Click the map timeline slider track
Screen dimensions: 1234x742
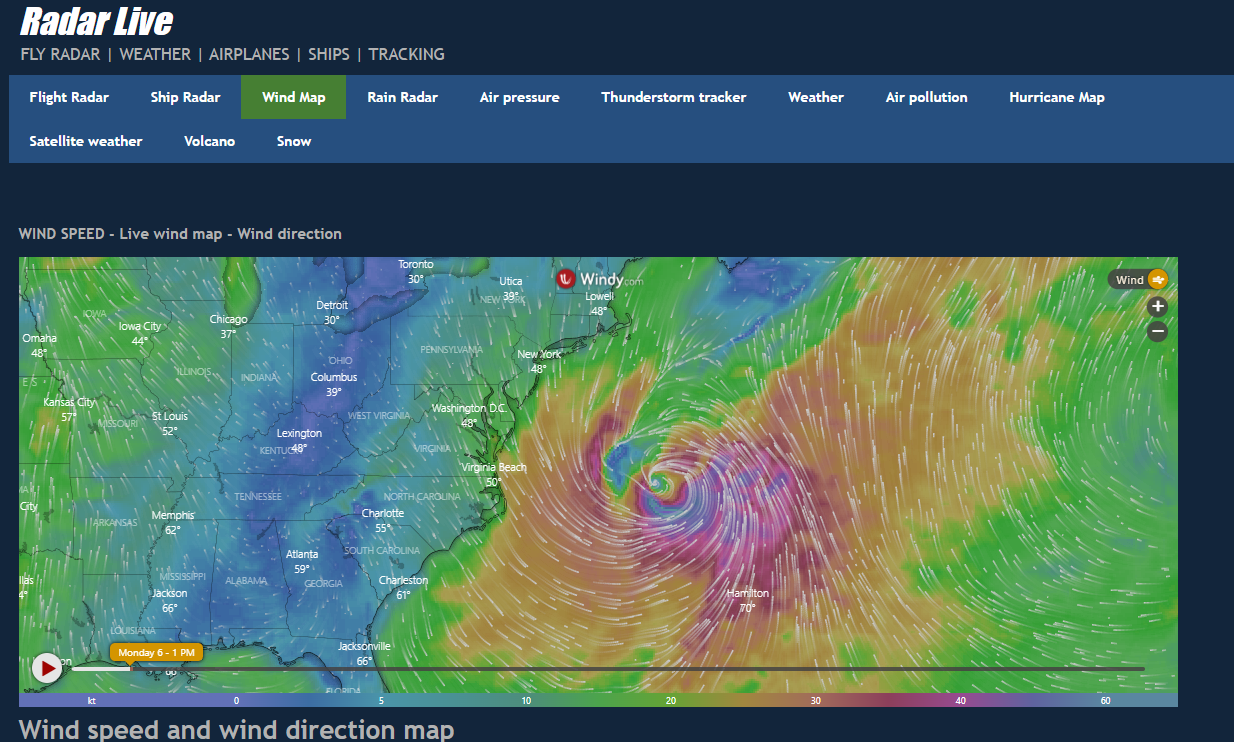[608, 668]
